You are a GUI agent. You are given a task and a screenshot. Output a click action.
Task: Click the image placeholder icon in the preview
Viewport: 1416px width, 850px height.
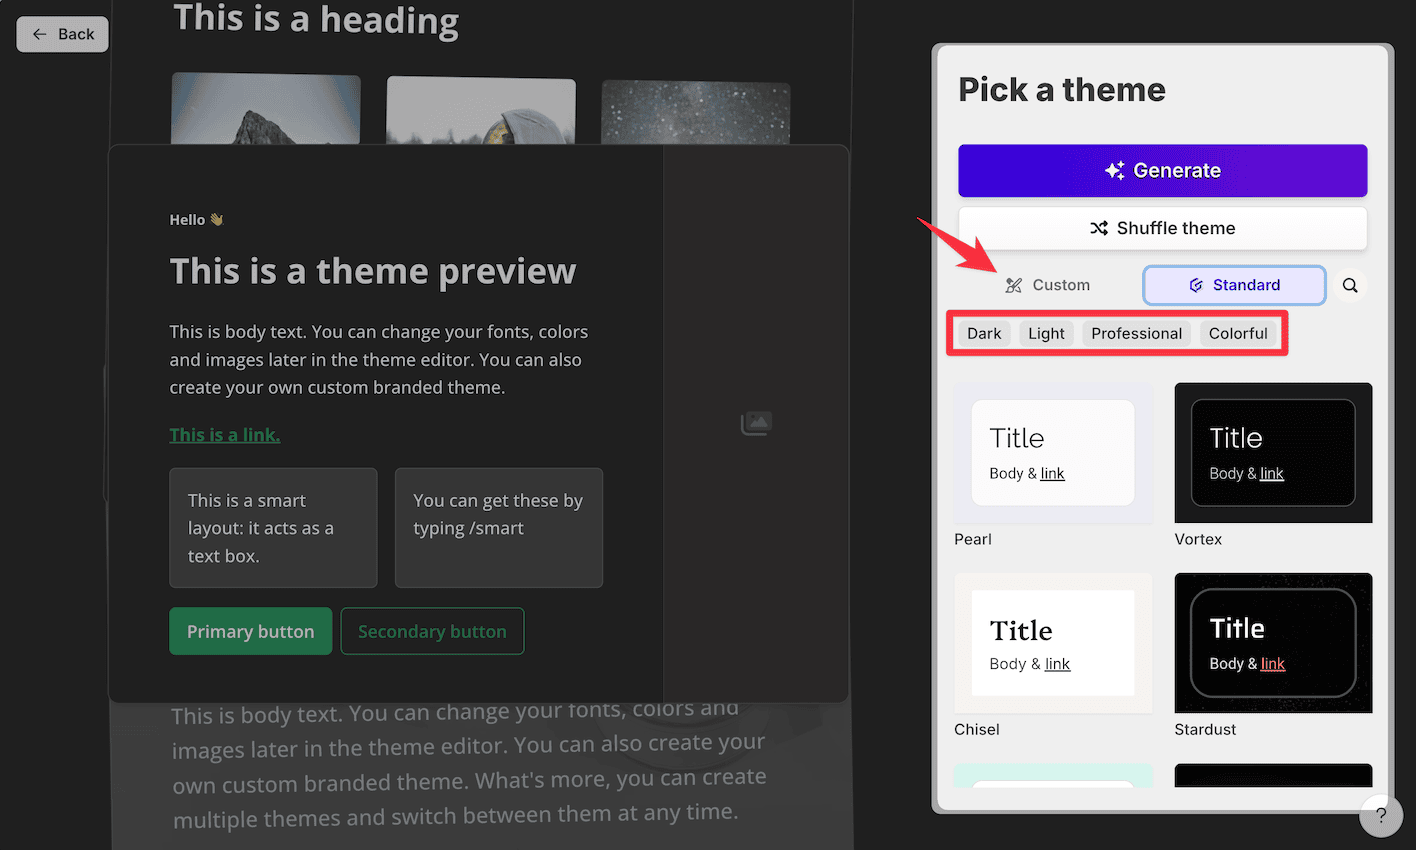tap(756, 423)
